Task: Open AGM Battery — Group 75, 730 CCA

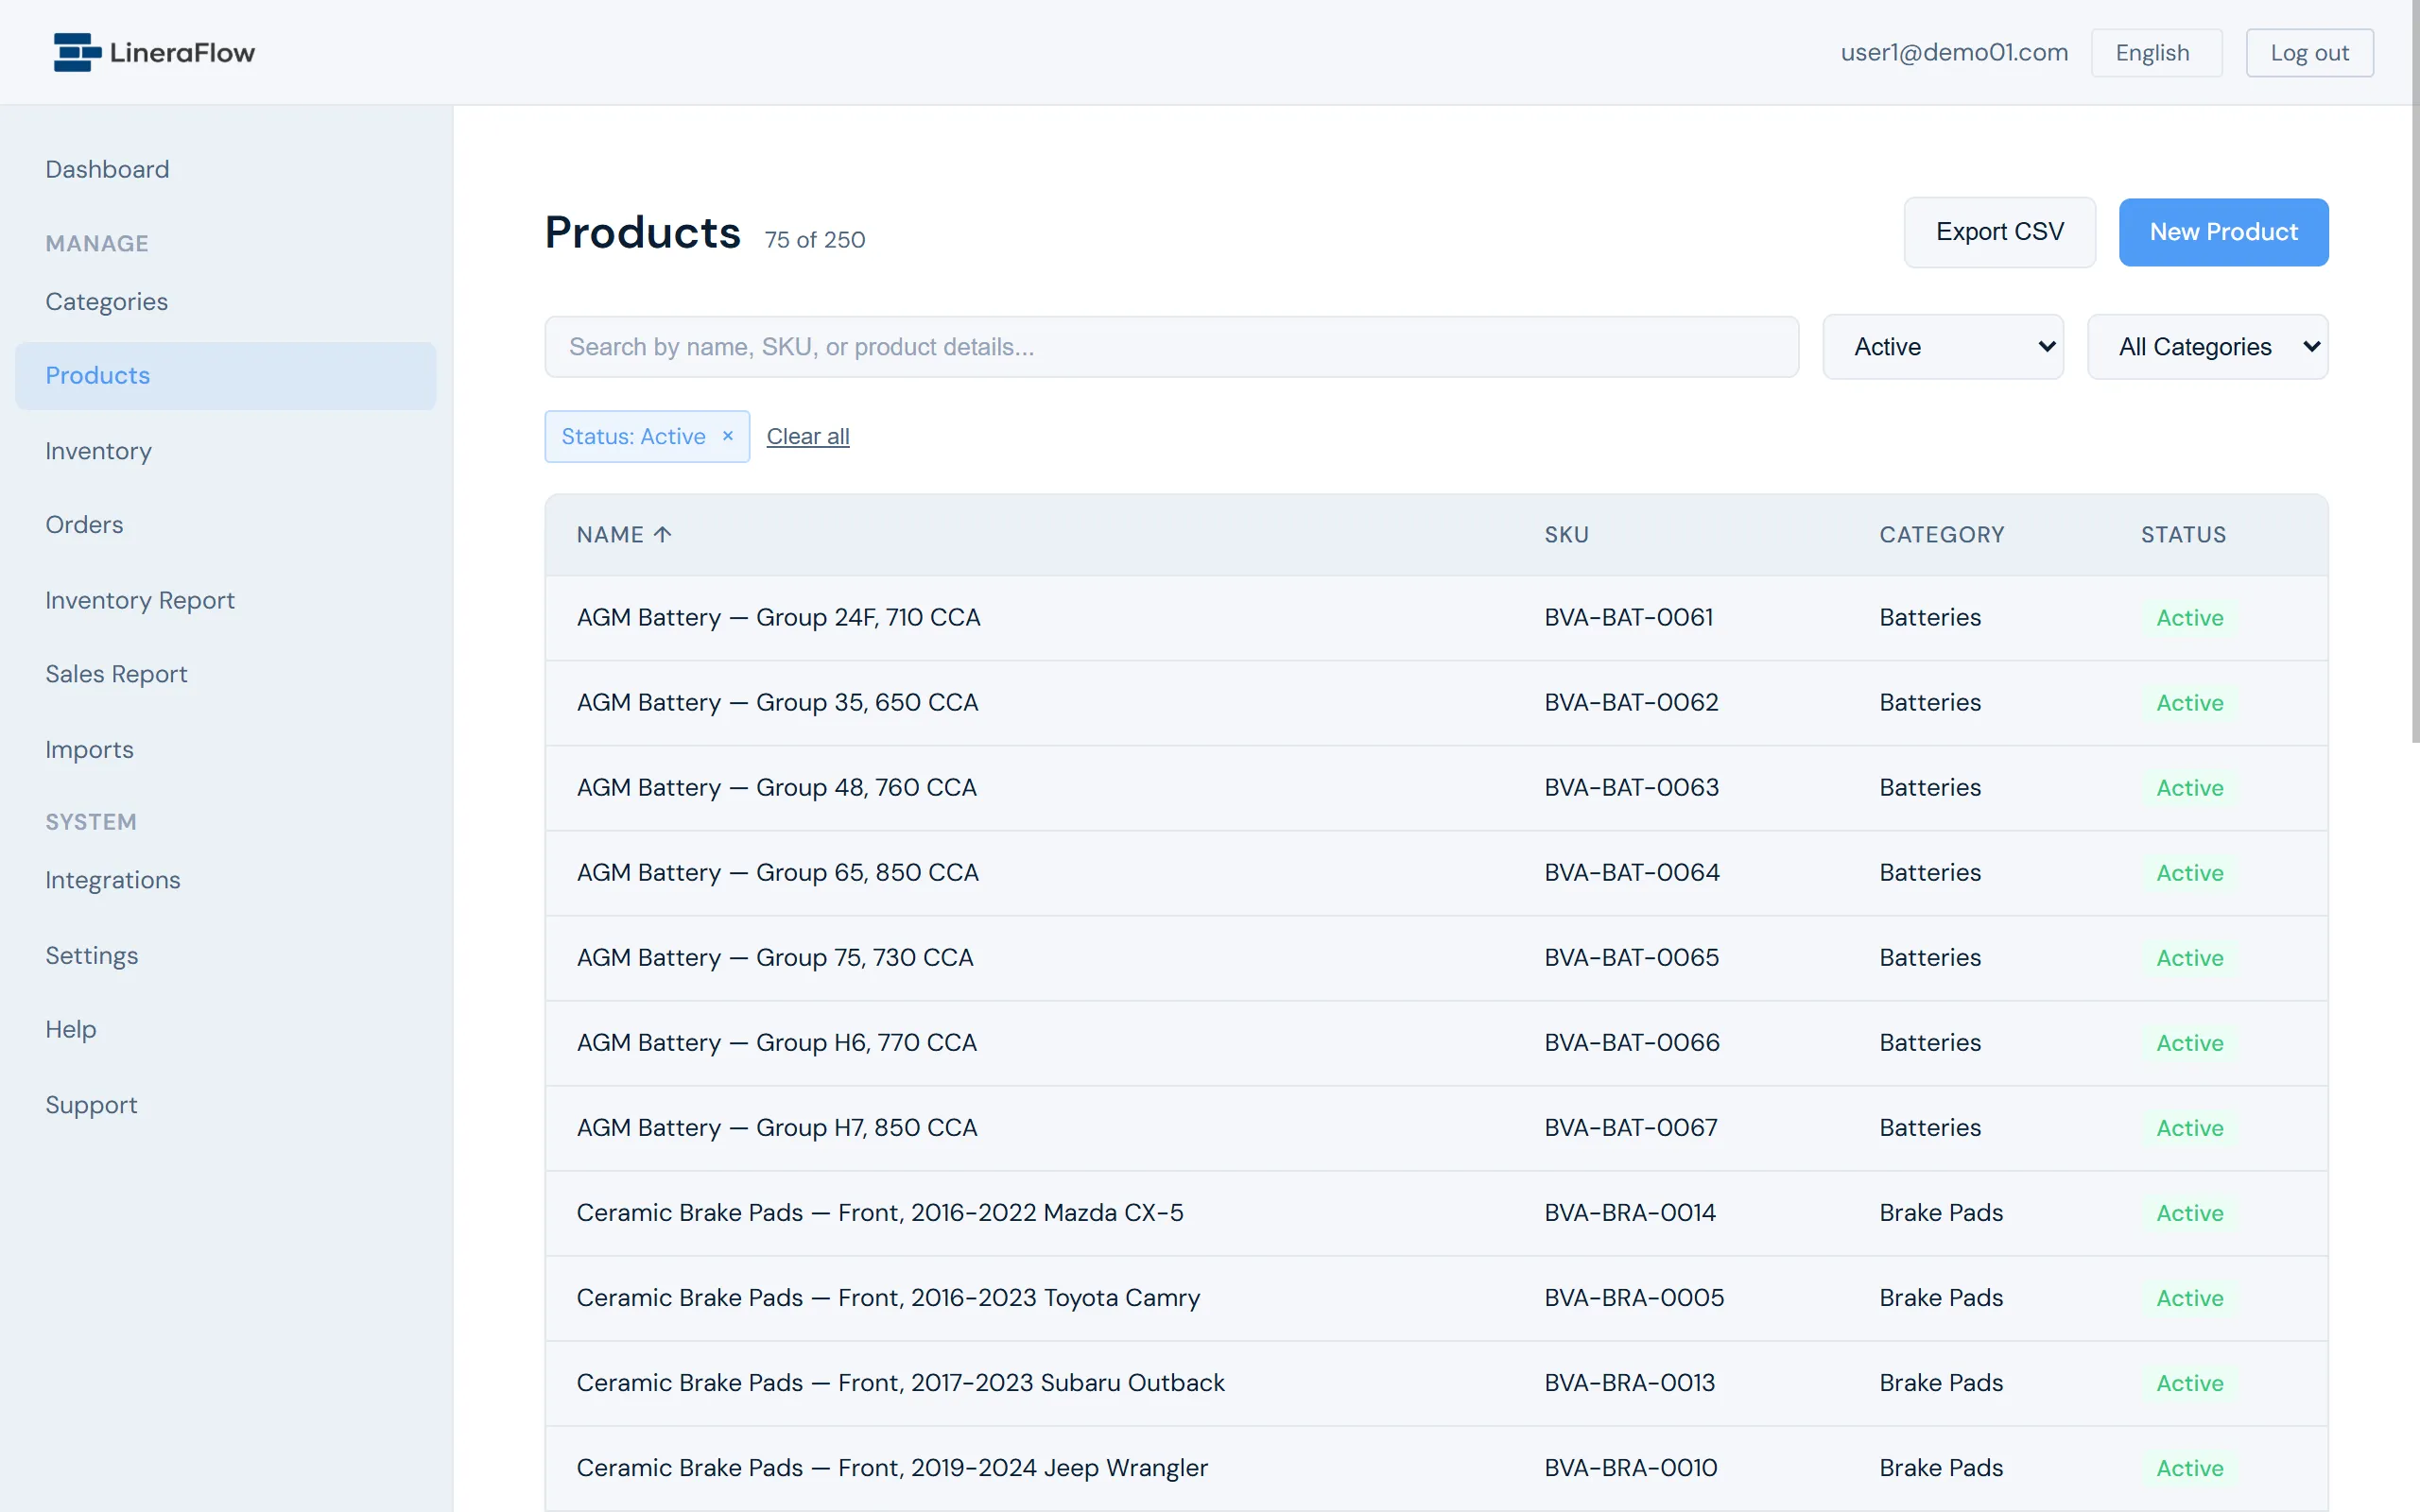Action: (774, 958)
